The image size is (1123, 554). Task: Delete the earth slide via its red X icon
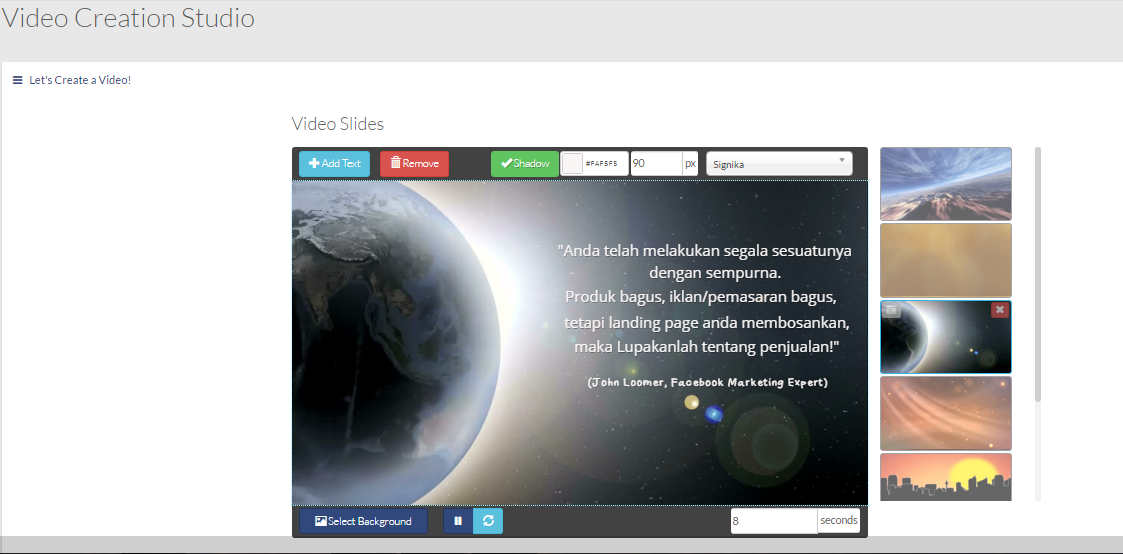coord(1000,310)
